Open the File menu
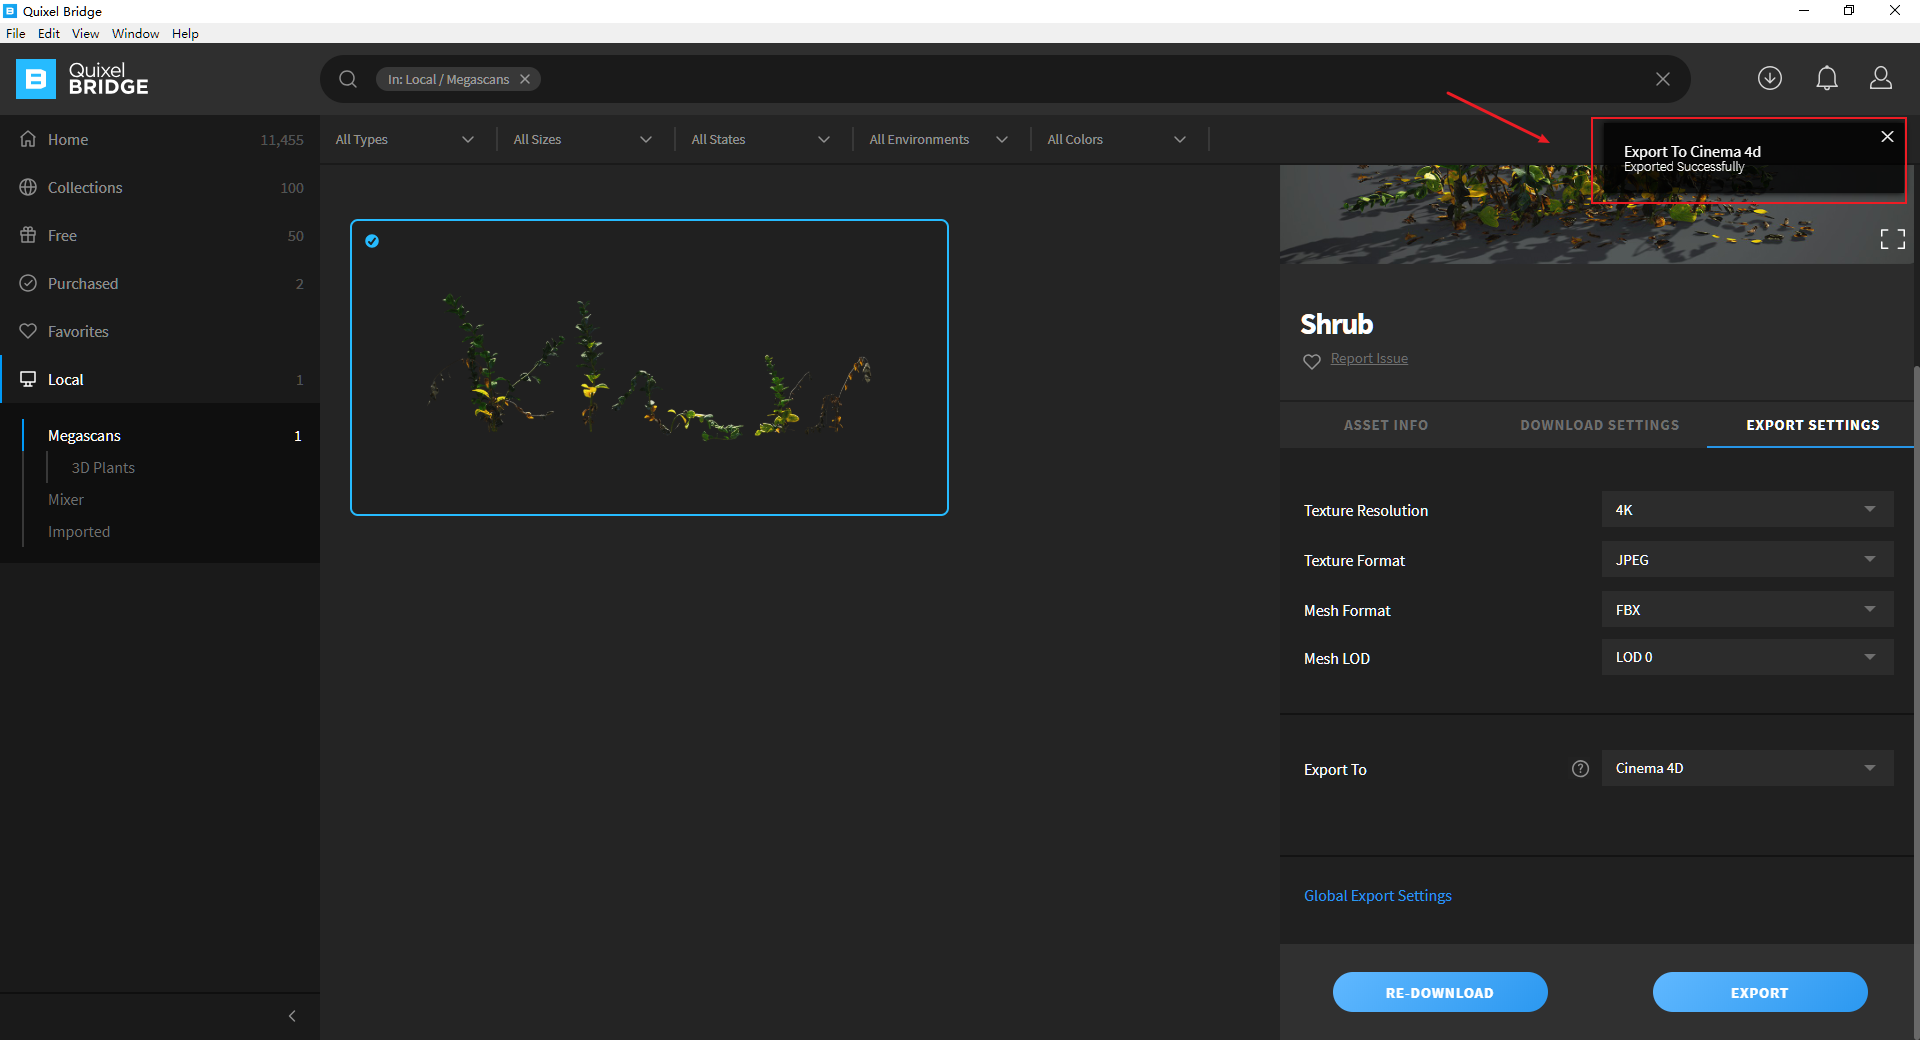 point(16,33)
